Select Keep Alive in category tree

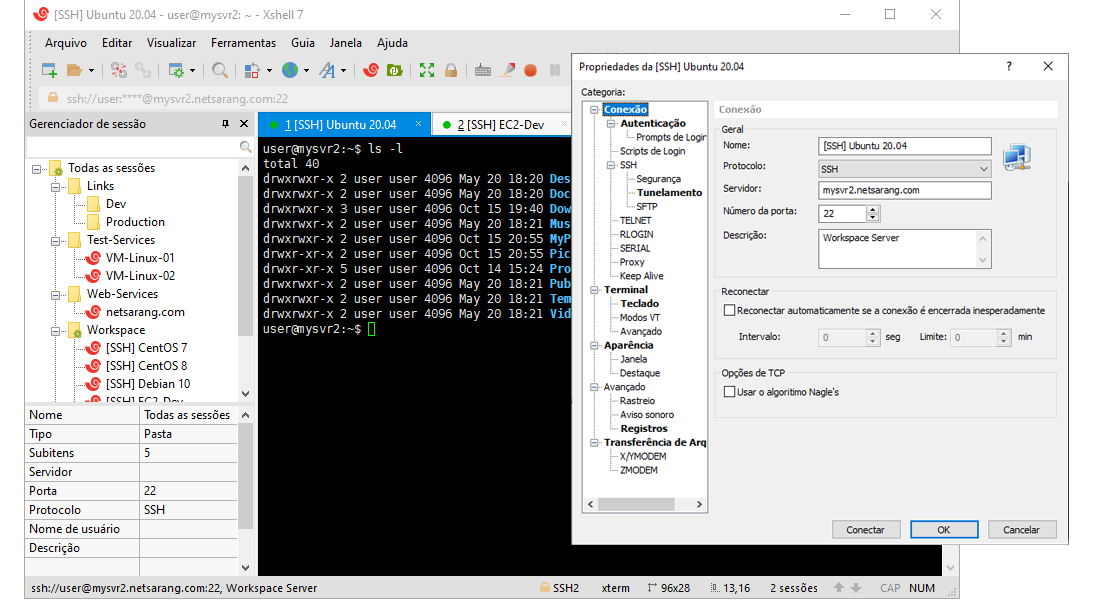641,276
